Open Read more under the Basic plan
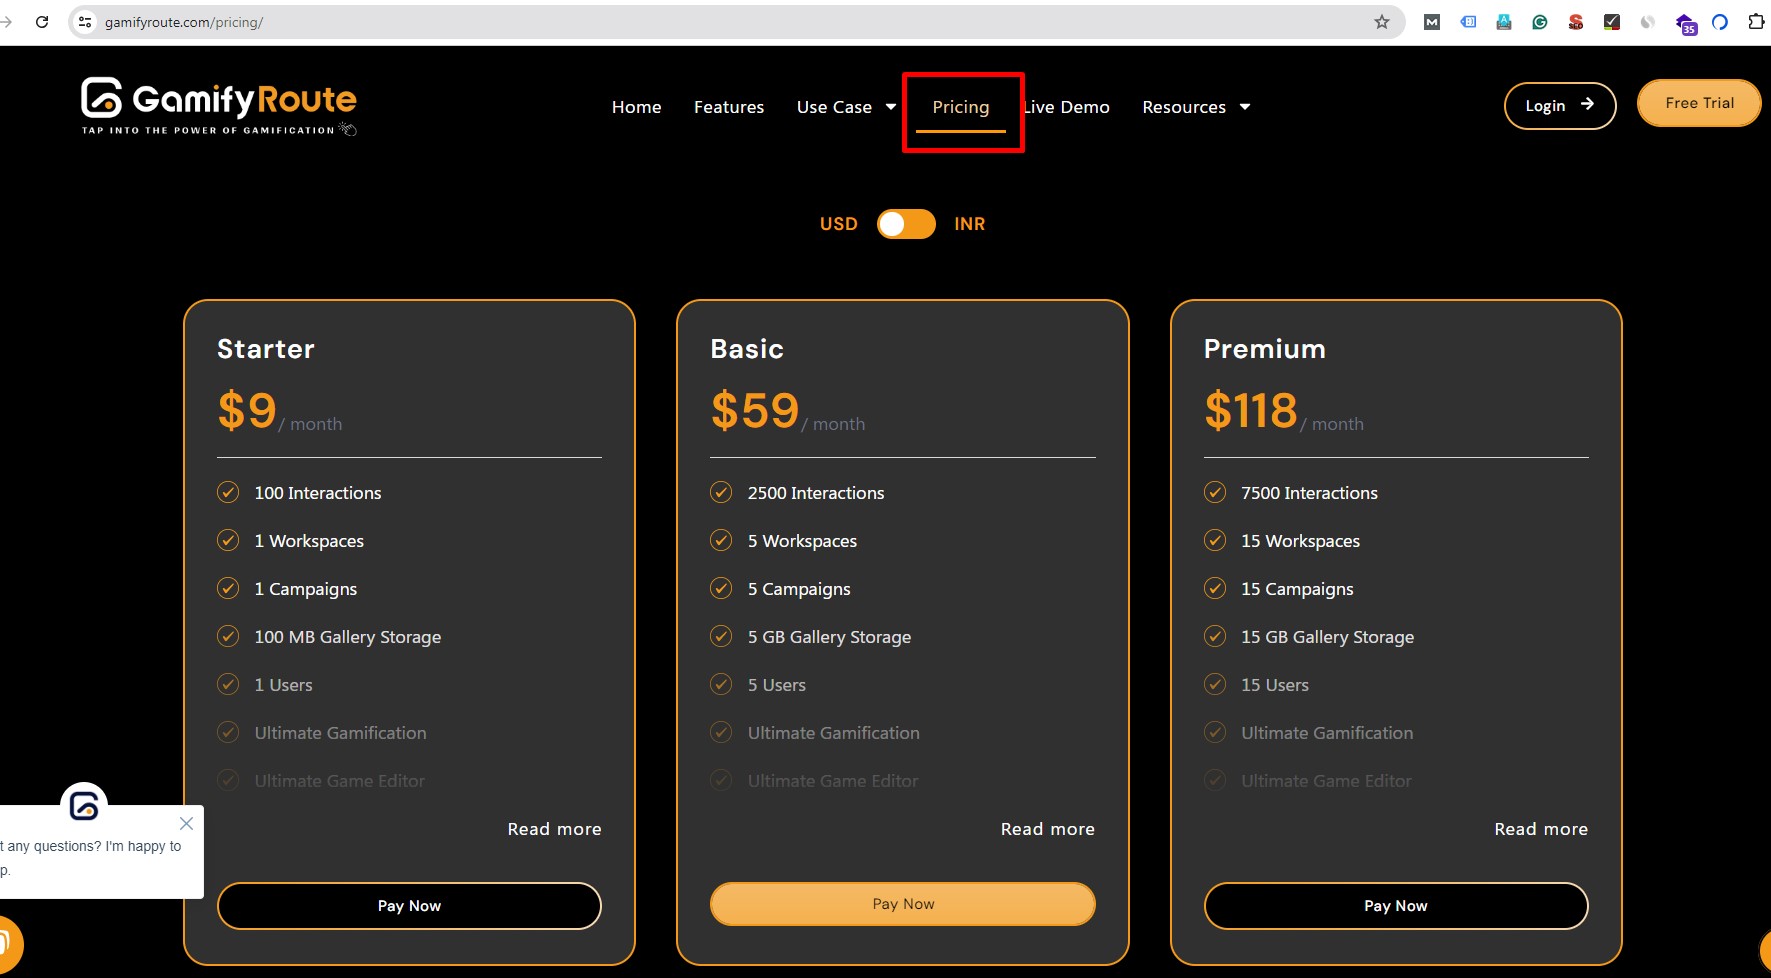 [x=1047, y=828]
